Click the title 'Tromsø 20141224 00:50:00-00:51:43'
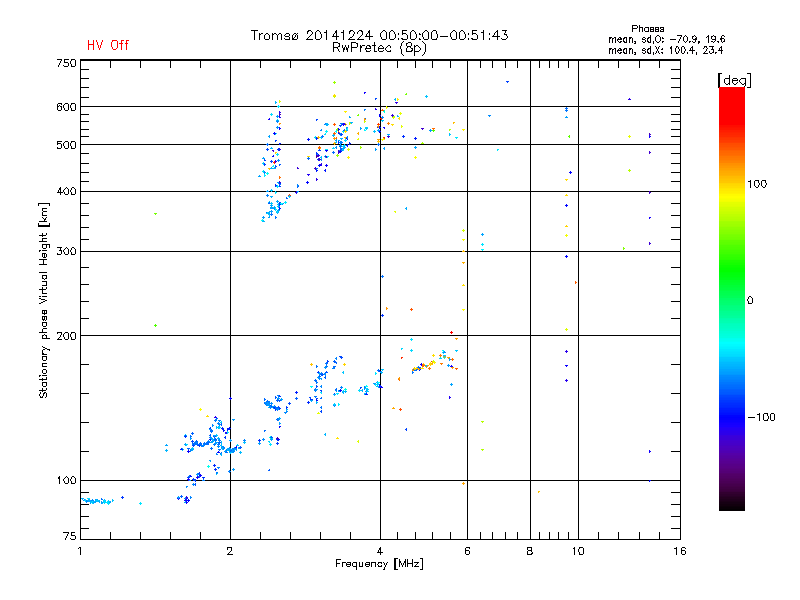Screen dimensions: 800x600 coord(379,35)
